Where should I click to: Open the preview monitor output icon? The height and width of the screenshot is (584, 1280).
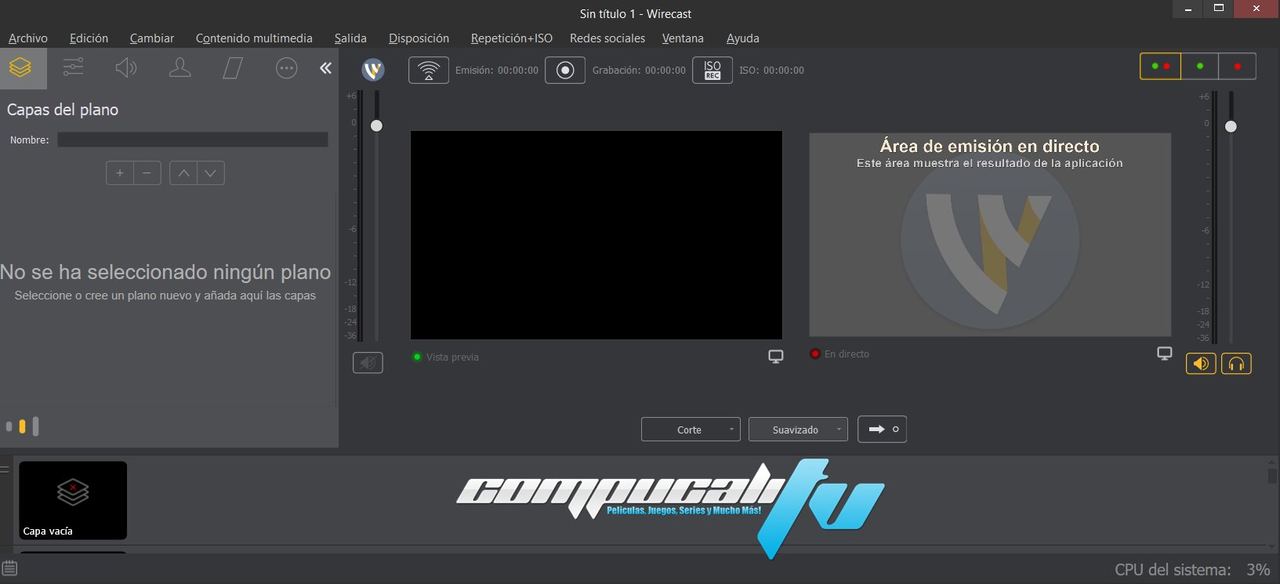click(776, 357)
